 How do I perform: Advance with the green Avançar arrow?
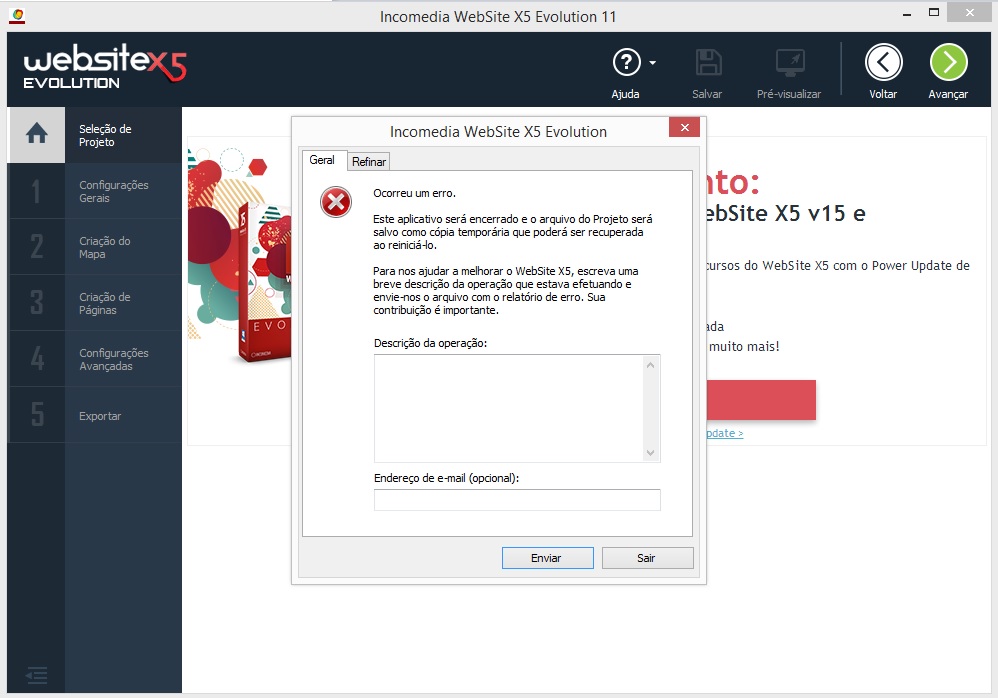[x=948, y=62]
